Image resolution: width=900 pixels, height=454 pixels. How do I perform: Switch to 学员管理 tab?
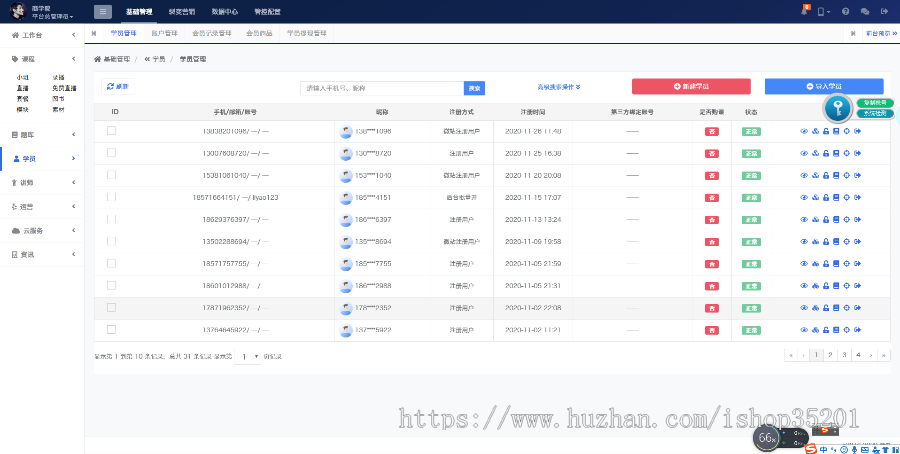123,33
